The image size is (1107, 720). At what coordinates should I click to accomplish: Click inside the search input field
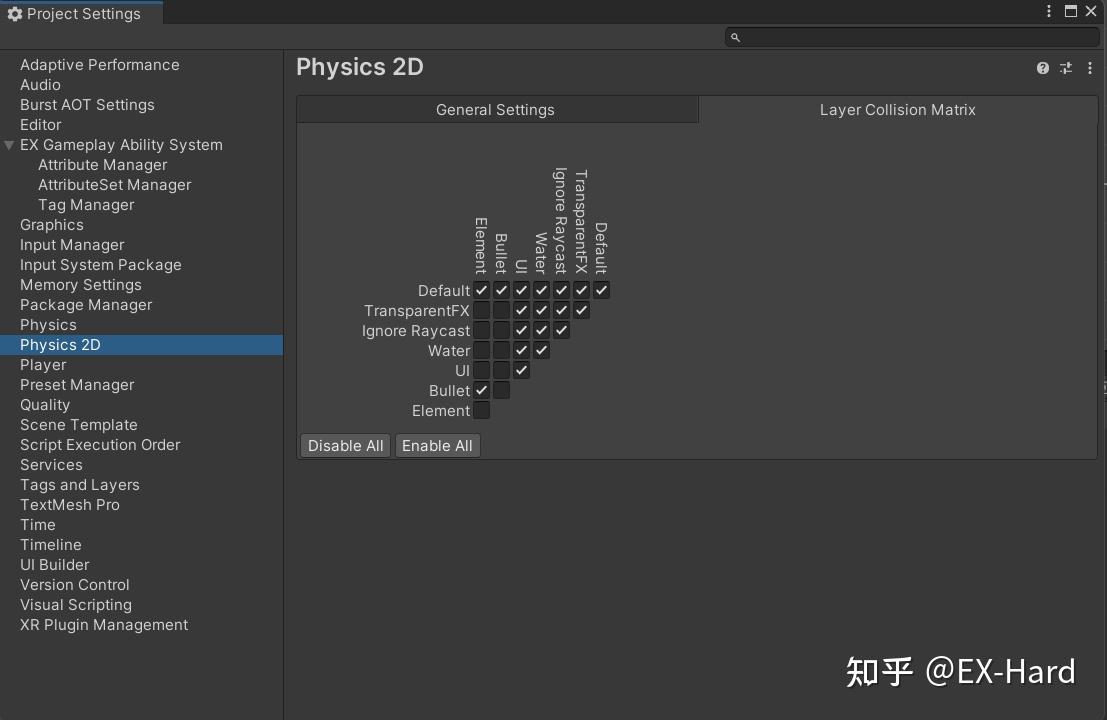[x=900, y=36]
